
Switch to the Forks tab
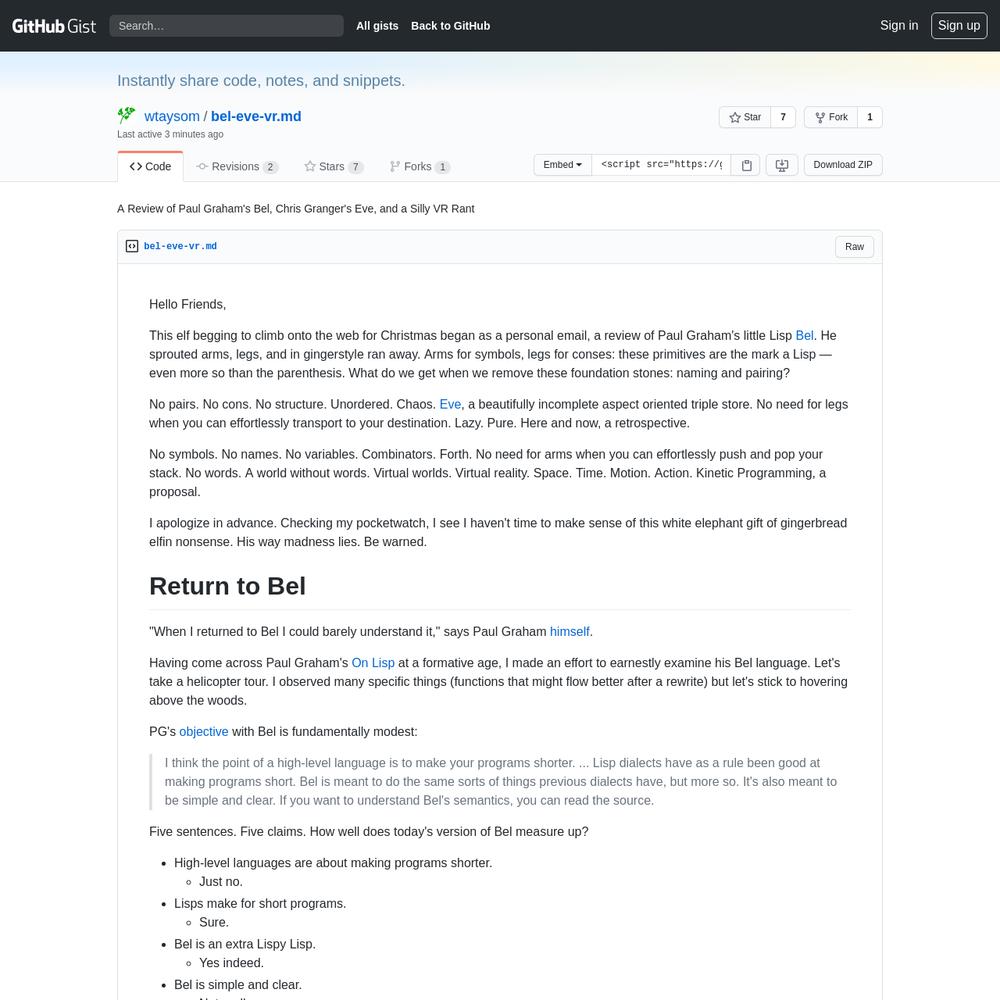tap(420, 166)
